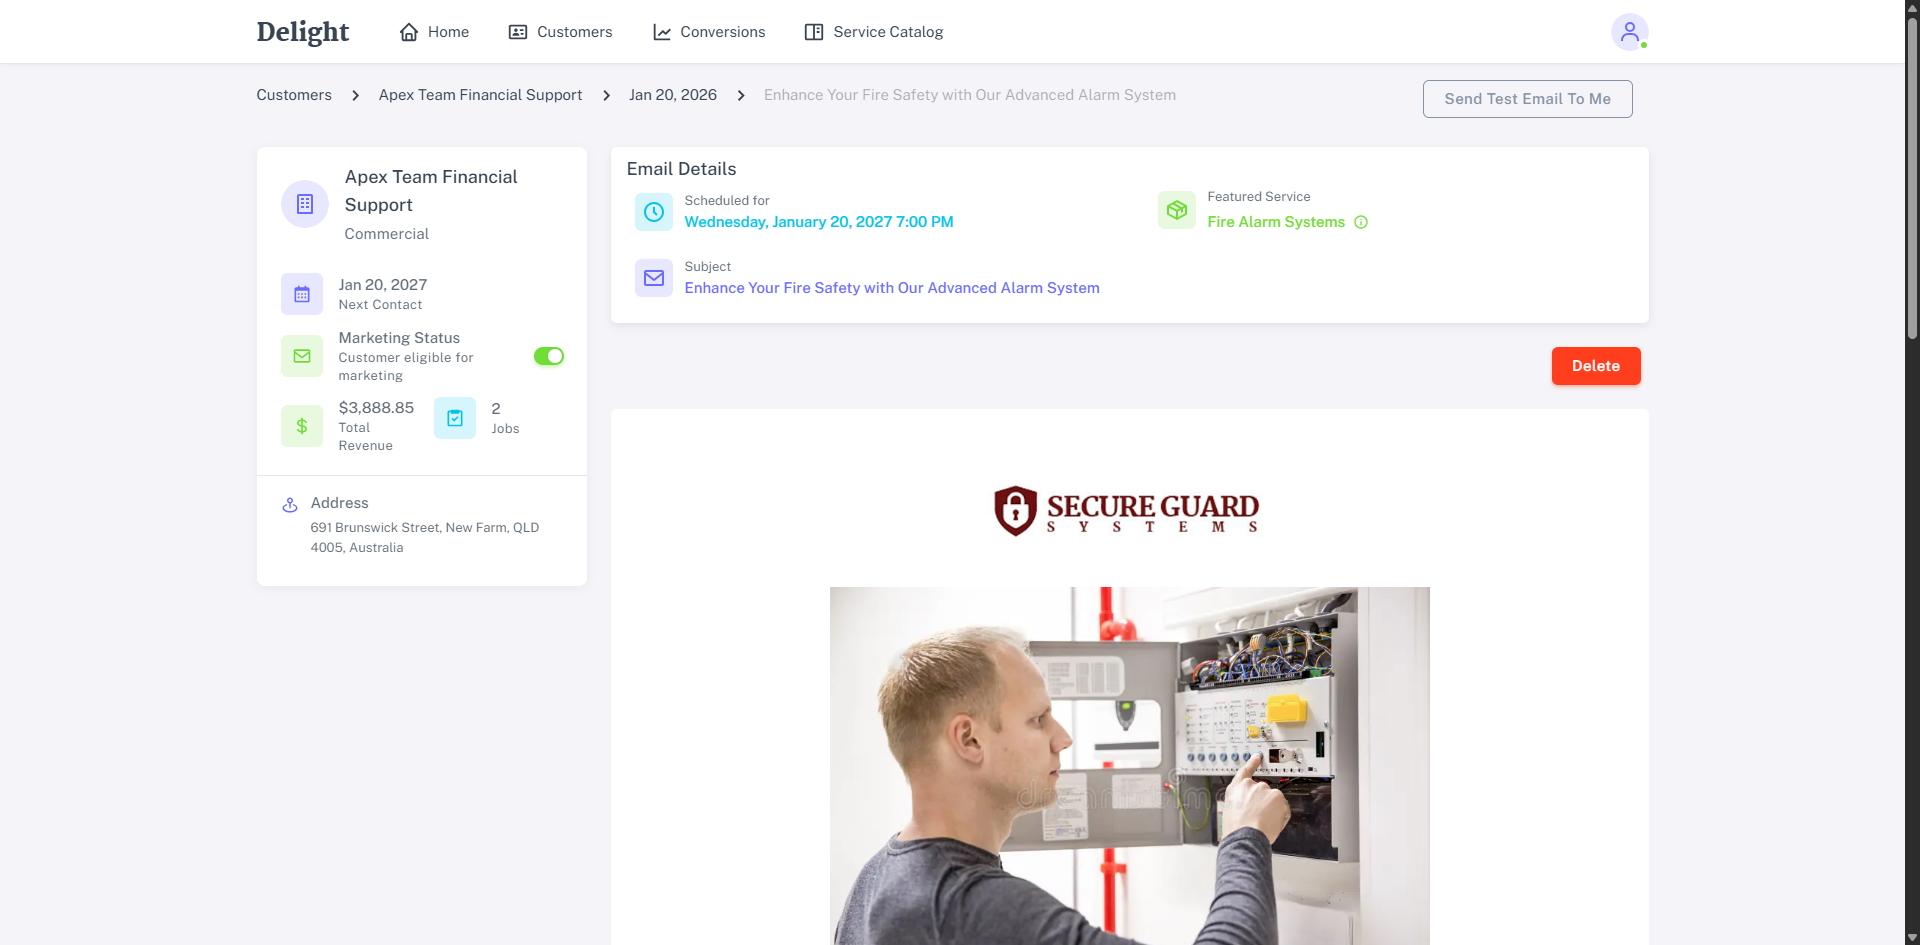The width and height of the screenshot is (1920, 945).
Task: Click the envelope icon beside Subject
Action: coord(654,278)
